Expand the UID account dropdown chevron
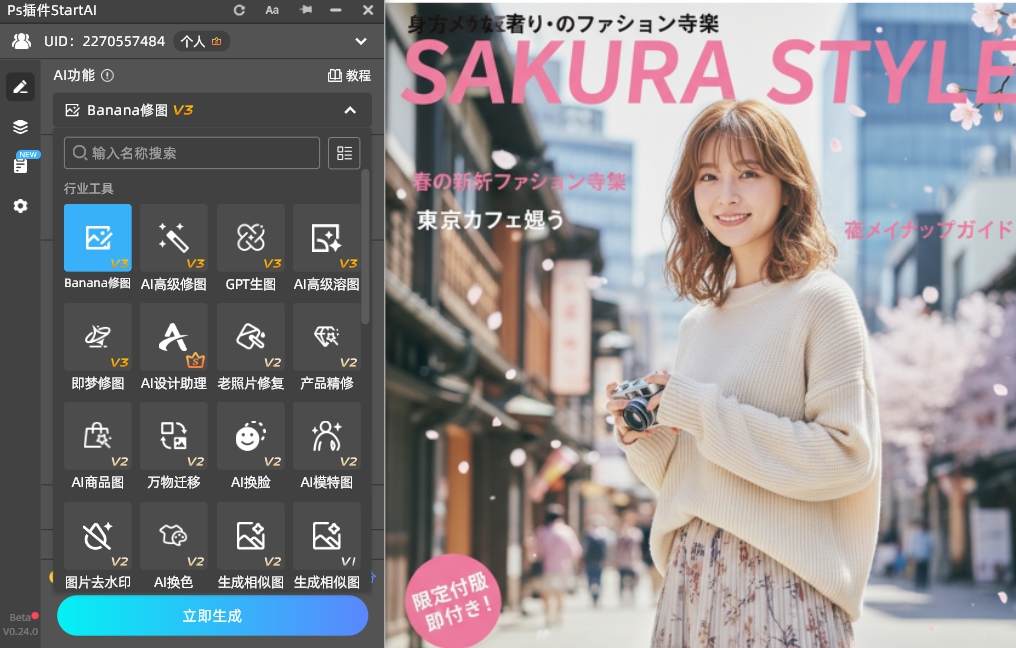 [361, 41]
